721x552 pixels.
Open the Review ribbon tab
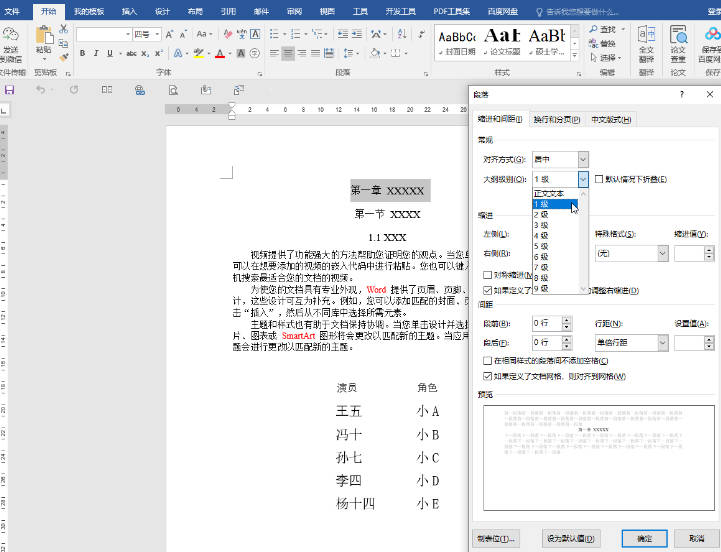tap(294, 11)
